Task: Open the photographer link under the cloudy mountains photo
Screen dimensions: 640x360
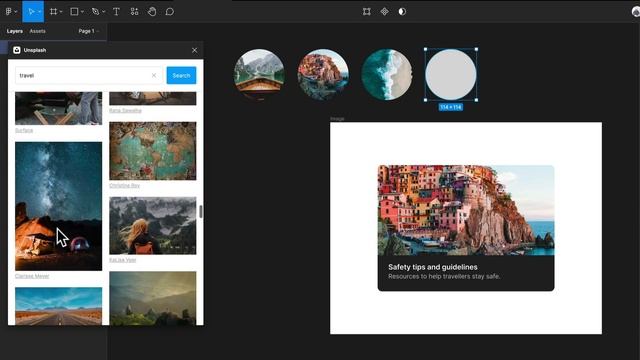Action: (122, 260)
